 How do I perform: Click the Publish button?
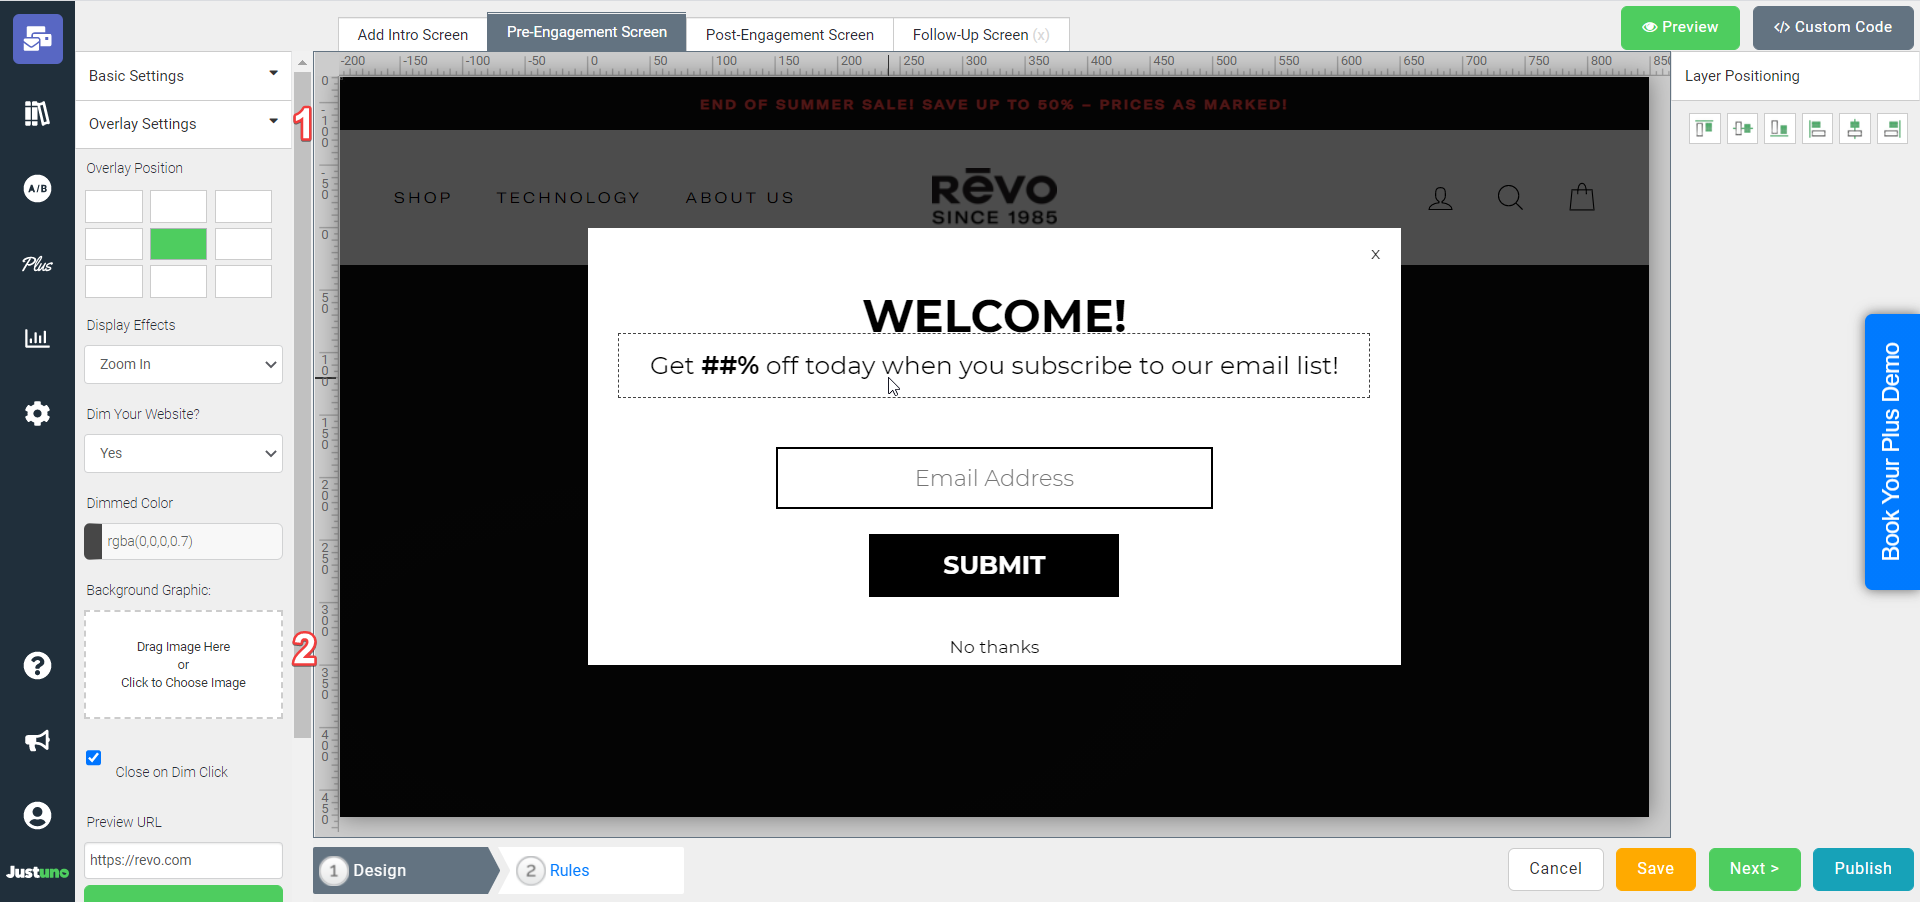pyautogui.click(x=1862, y=869)
